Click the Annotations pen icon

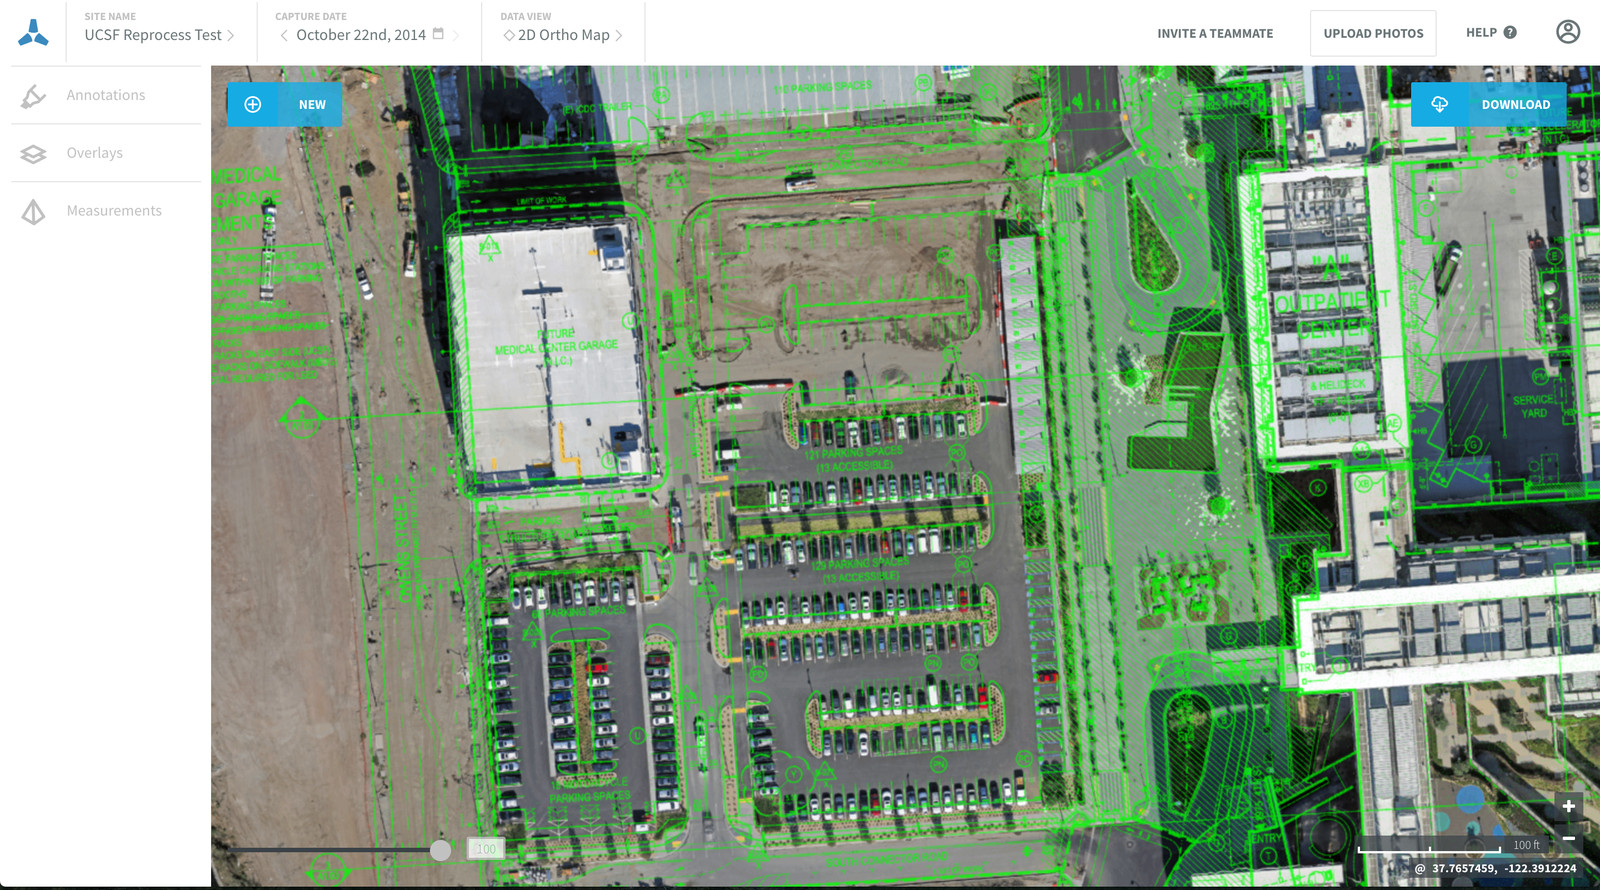coord(33,96)
